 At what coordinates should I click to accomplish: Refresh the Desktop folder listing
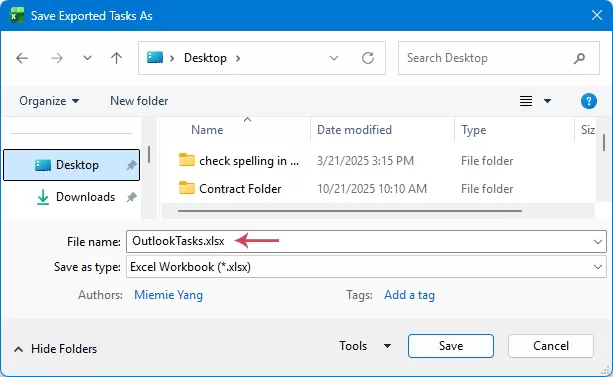pos(368,58)
